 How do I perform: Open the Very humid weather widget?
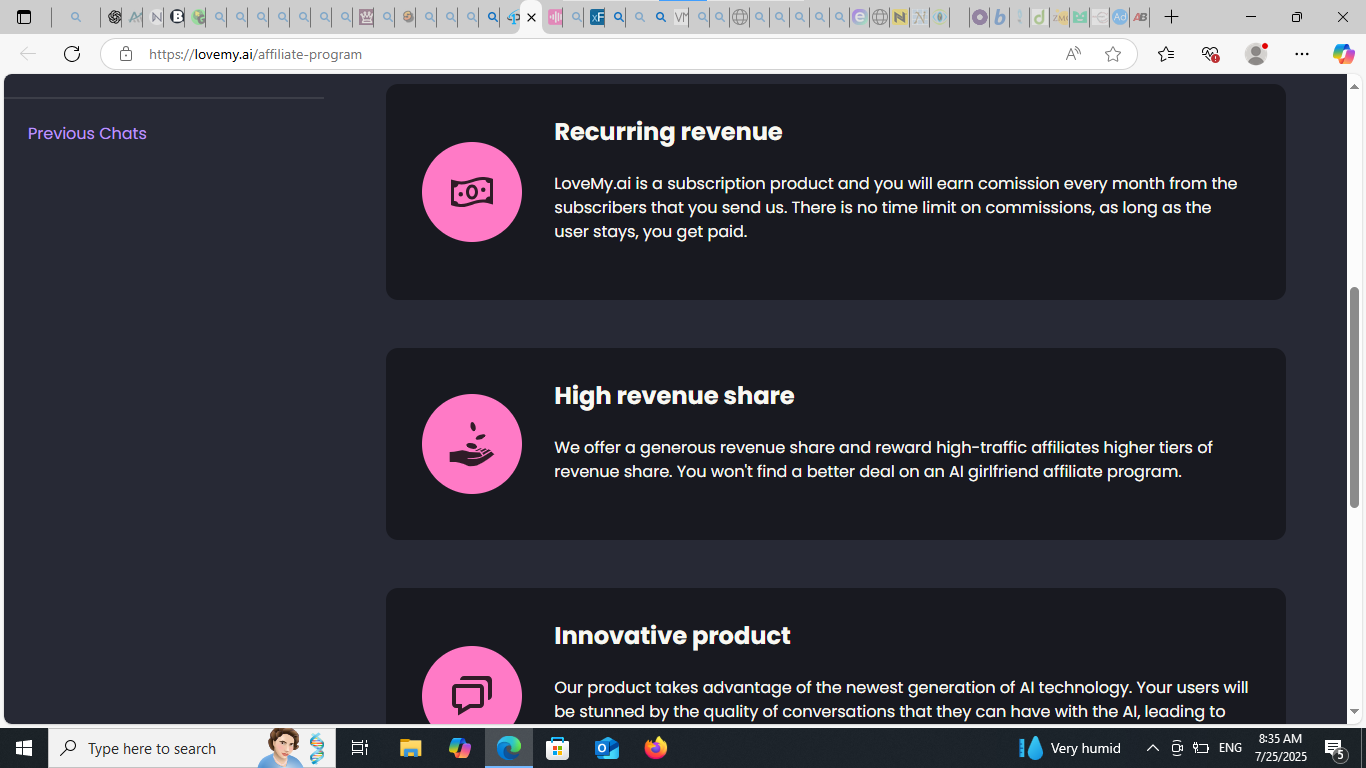[x=1070, y=748]
